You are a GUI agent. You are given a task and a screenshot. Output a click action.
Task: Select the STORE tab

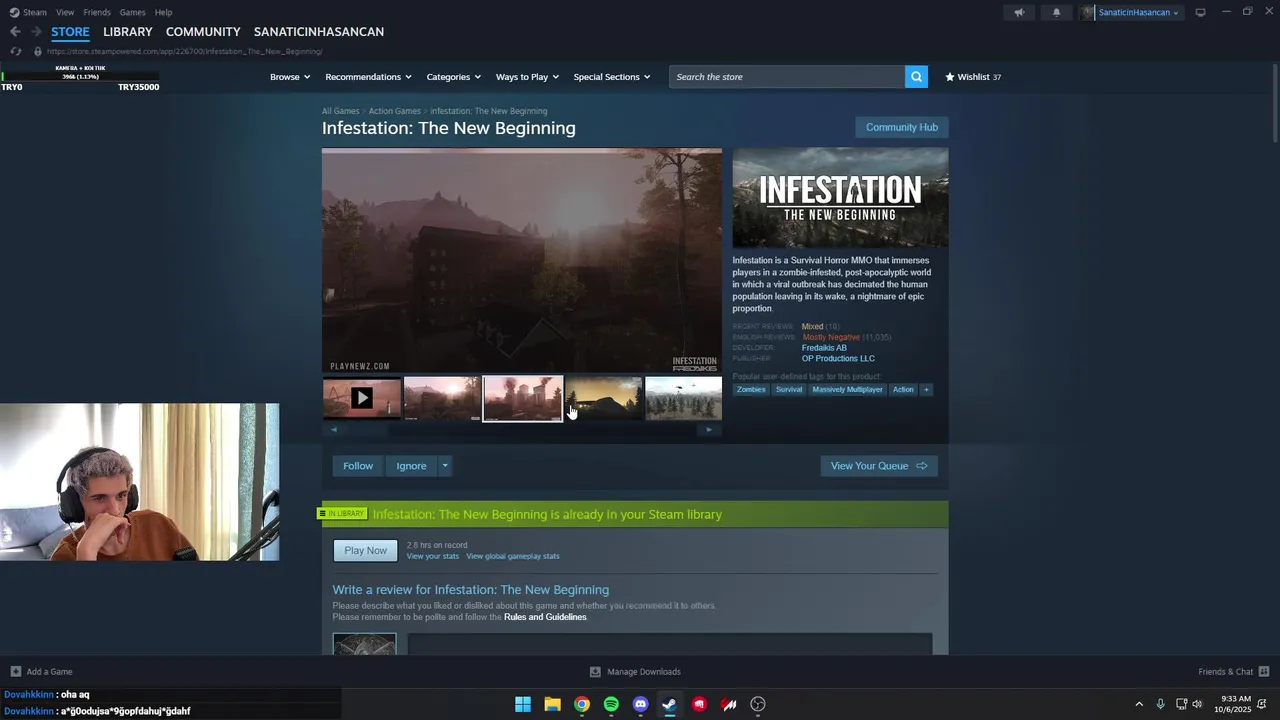tap(70, 32)
